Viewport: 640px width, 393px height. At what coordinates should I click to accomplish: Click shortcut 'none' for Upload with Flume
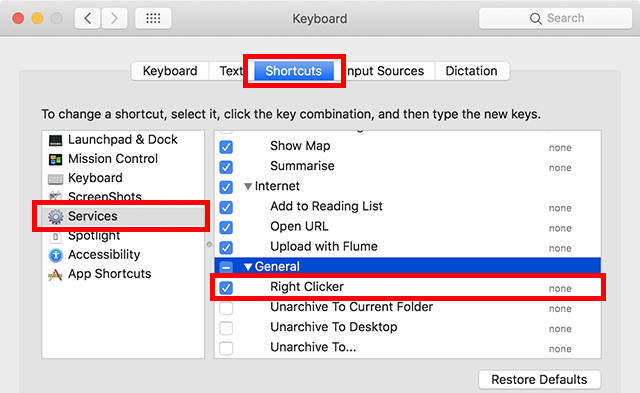pyautogui.click(x=560, y=248)
